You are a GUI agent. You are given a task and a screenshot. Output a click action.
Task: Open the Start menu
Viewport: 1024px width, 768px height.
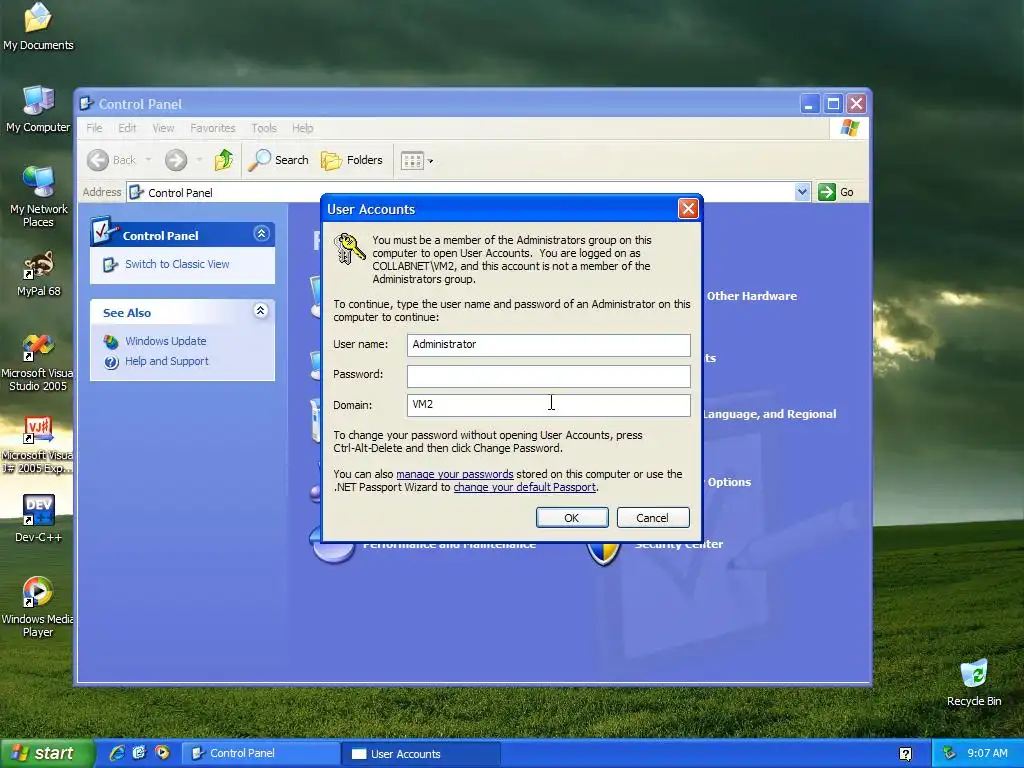(46, 753)
